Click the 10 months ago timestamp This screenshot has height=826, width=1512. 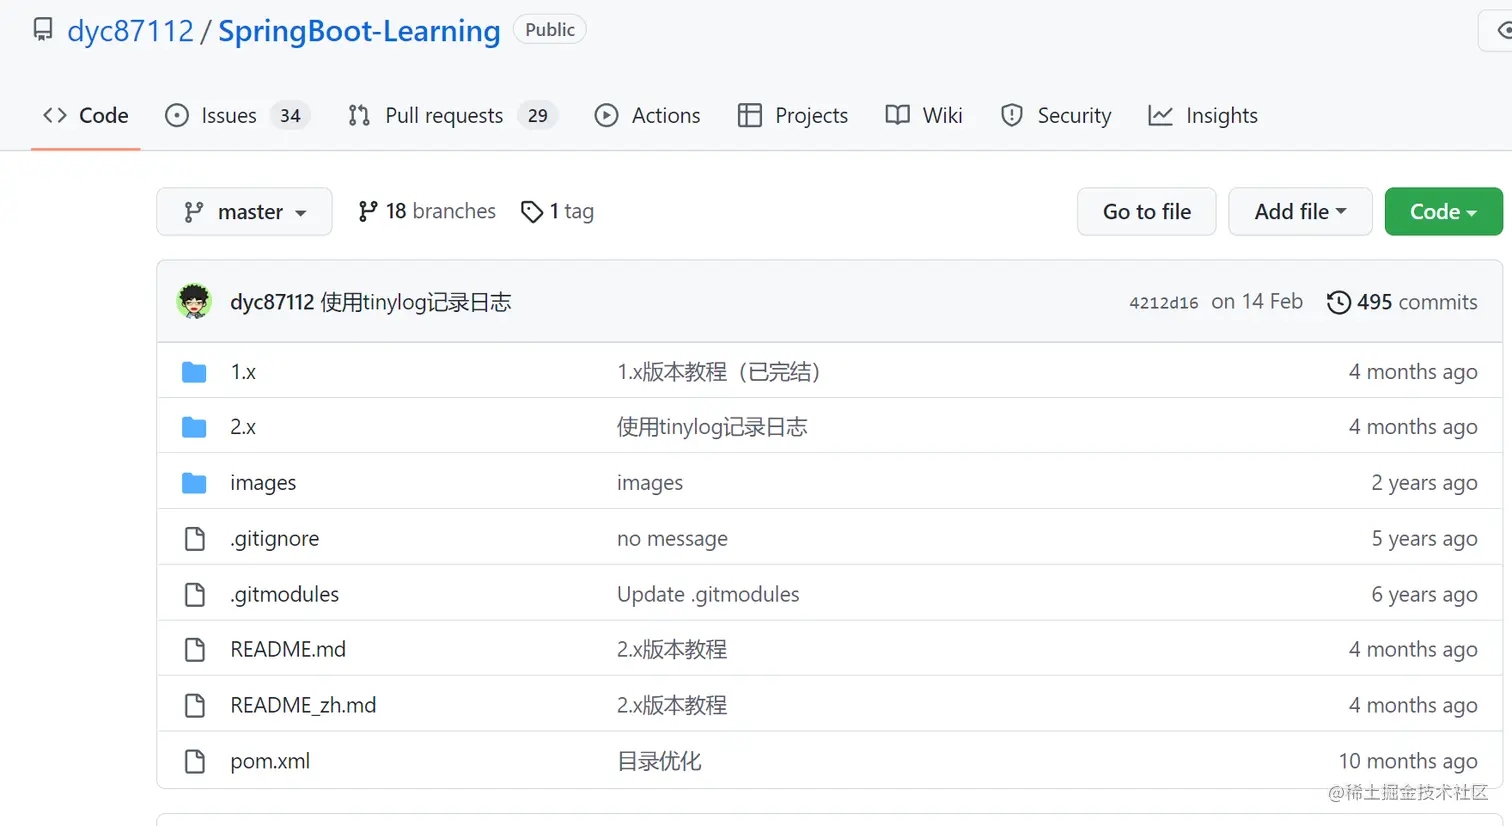1408,761
